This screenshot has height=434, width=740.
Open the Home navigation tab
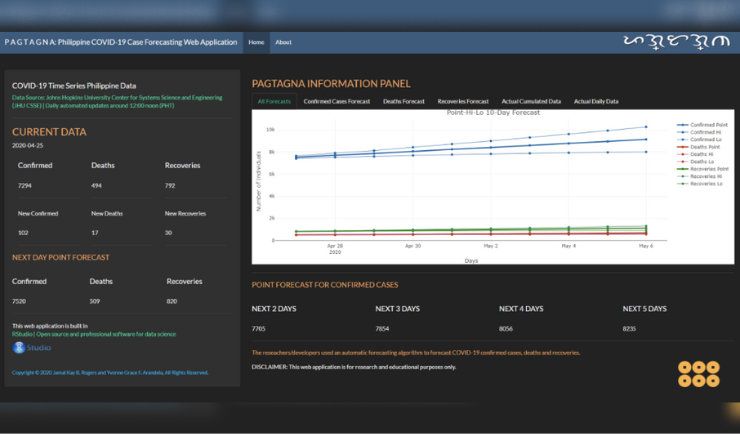[x=256, y=42]
